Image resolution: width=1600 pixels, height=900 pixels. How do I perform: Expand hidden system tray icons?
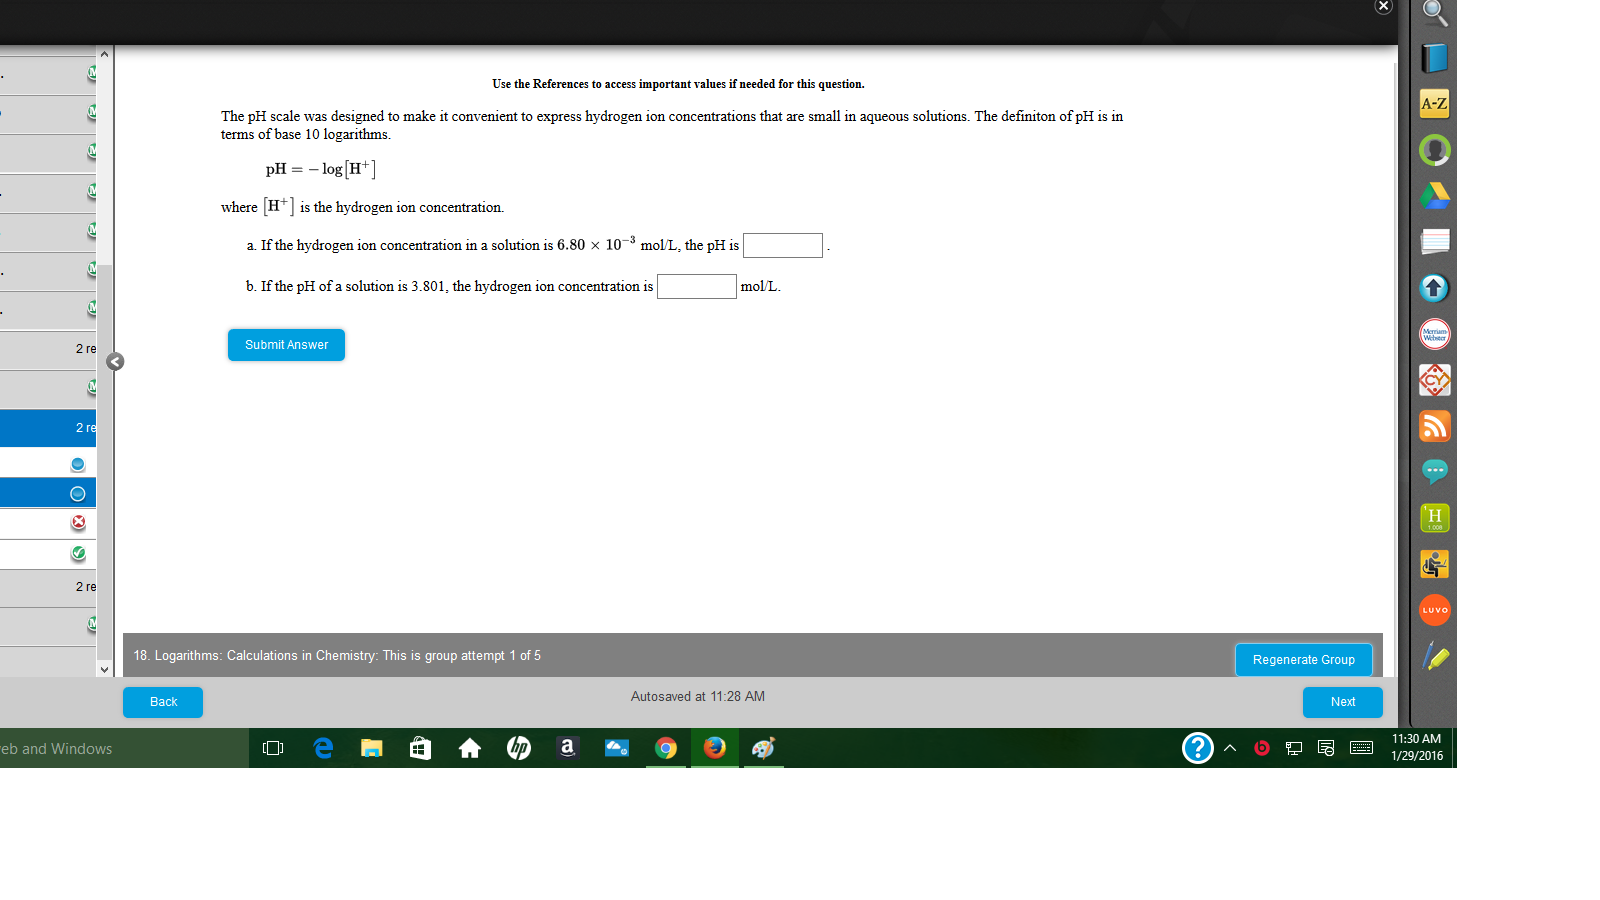click(1229, 748)
